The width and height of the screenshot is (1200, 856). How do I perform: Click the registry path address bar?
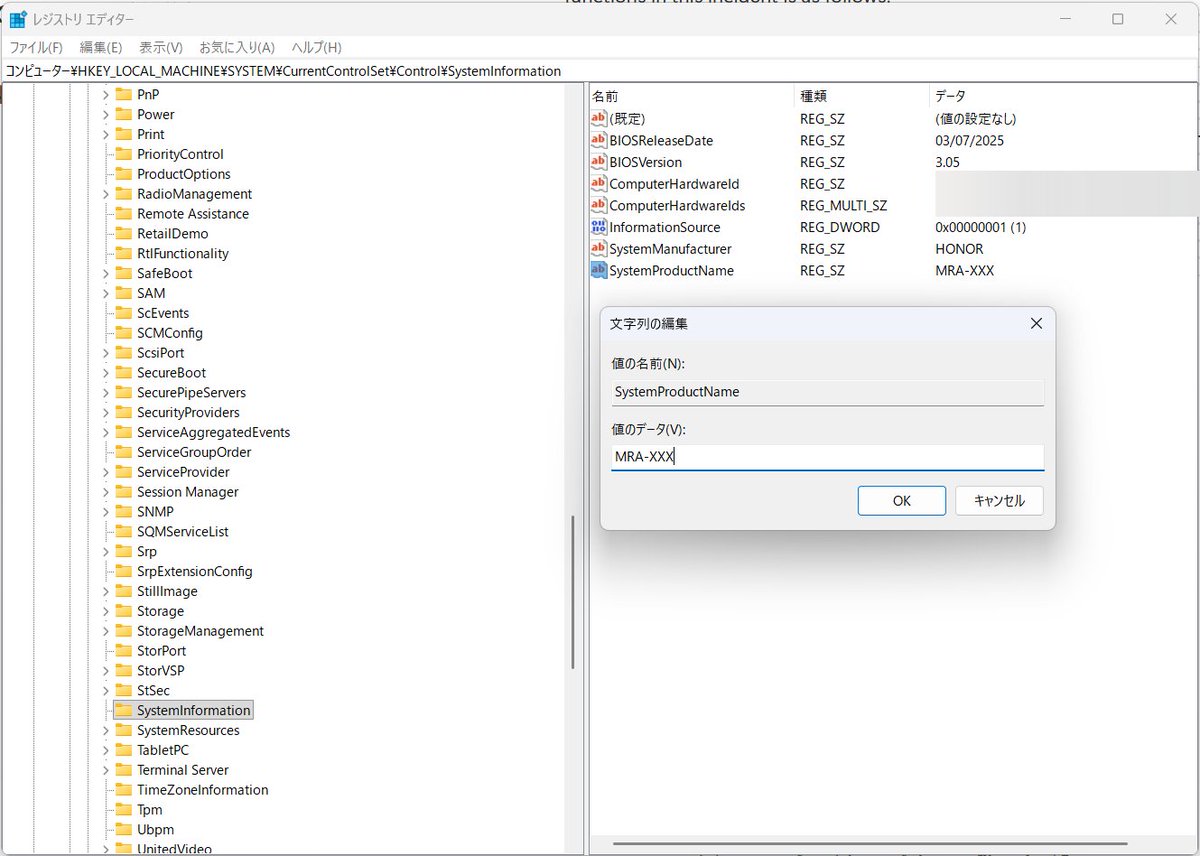pos(600,71)
